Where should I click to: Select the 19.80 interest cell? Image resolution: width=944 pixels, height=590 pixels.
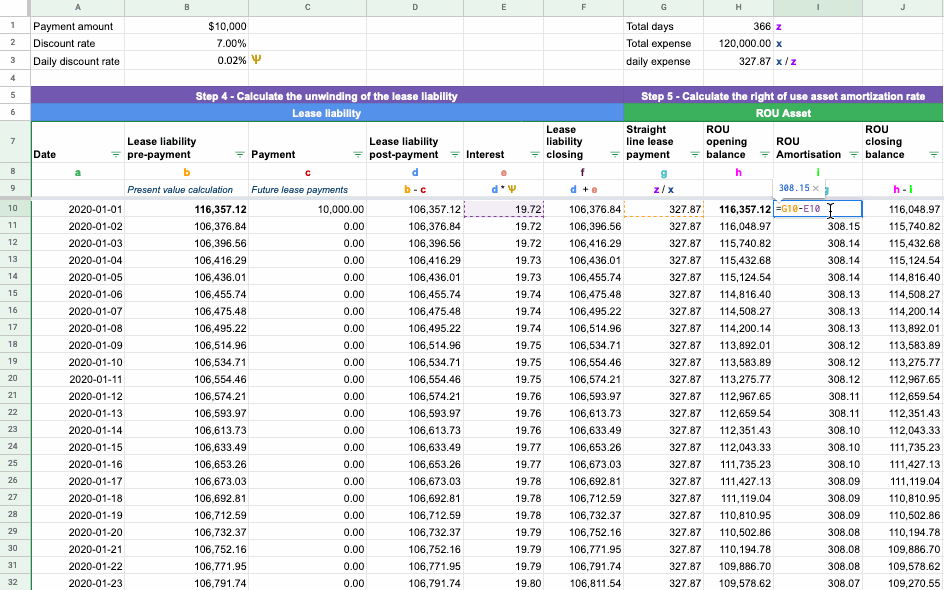[x=503, y=583]
